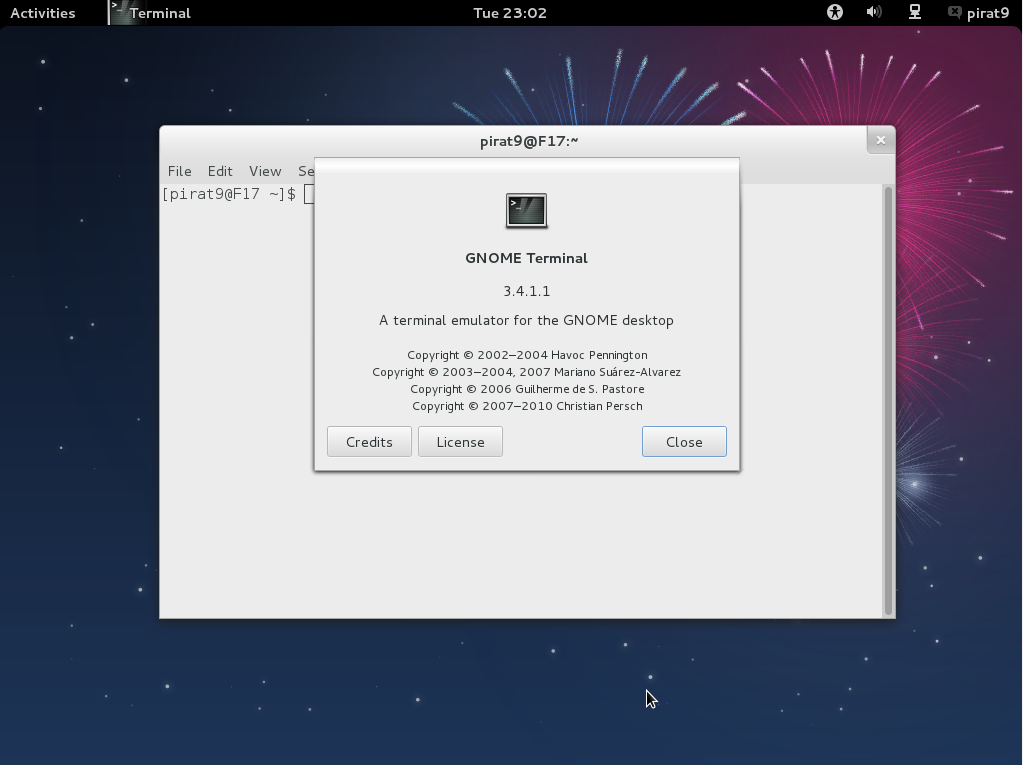This screenshot has width=1023, height=765.
Task: Click the [pirat9@F17 ~]$ prompt text
Action: pos(229,194)
